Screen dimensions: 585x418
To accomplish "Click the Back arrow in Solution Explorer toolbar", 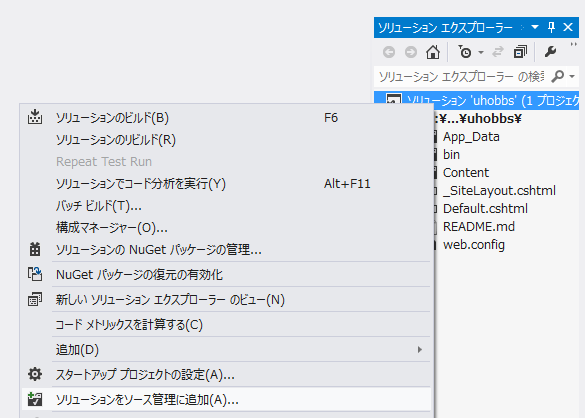I will pyautogui.click(x=389, y=52).
